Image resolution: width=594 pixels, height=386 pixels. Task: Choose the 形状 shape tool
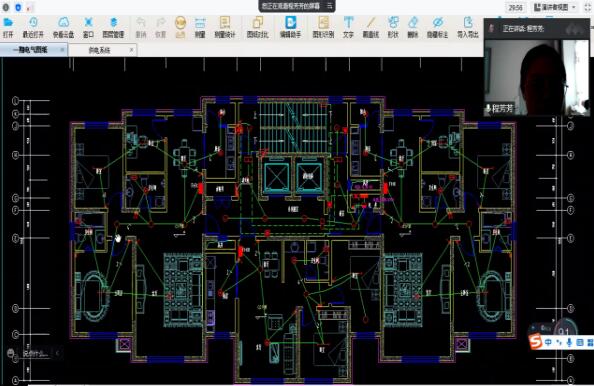[393, 22]
